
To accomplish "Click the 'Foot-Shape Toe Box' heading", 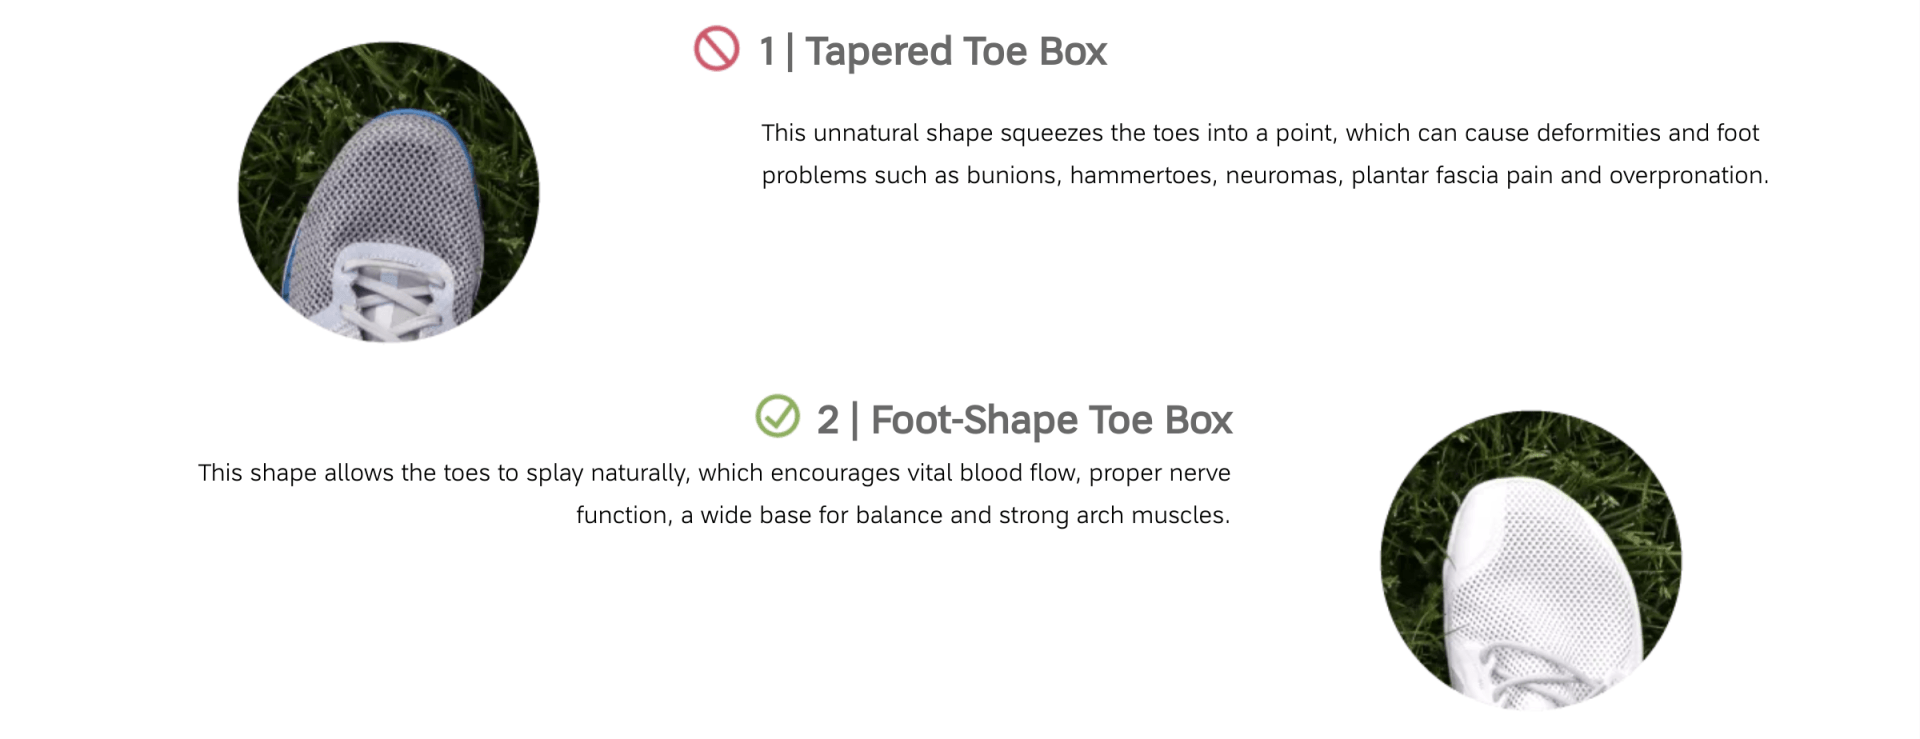I will click(x=1051, y=420).
